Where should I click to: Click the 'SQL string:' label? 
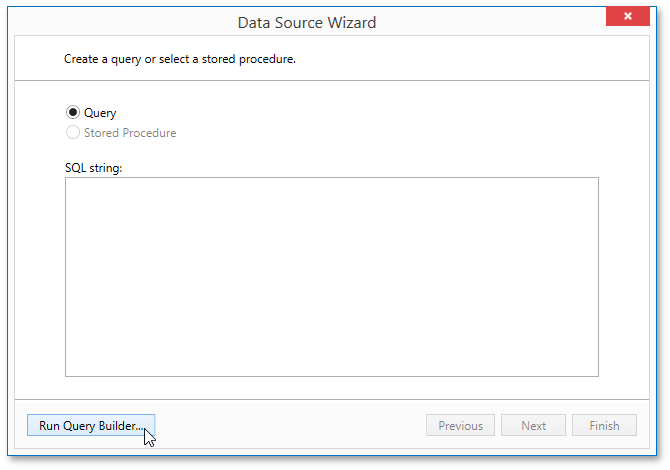tap(93, 167)
